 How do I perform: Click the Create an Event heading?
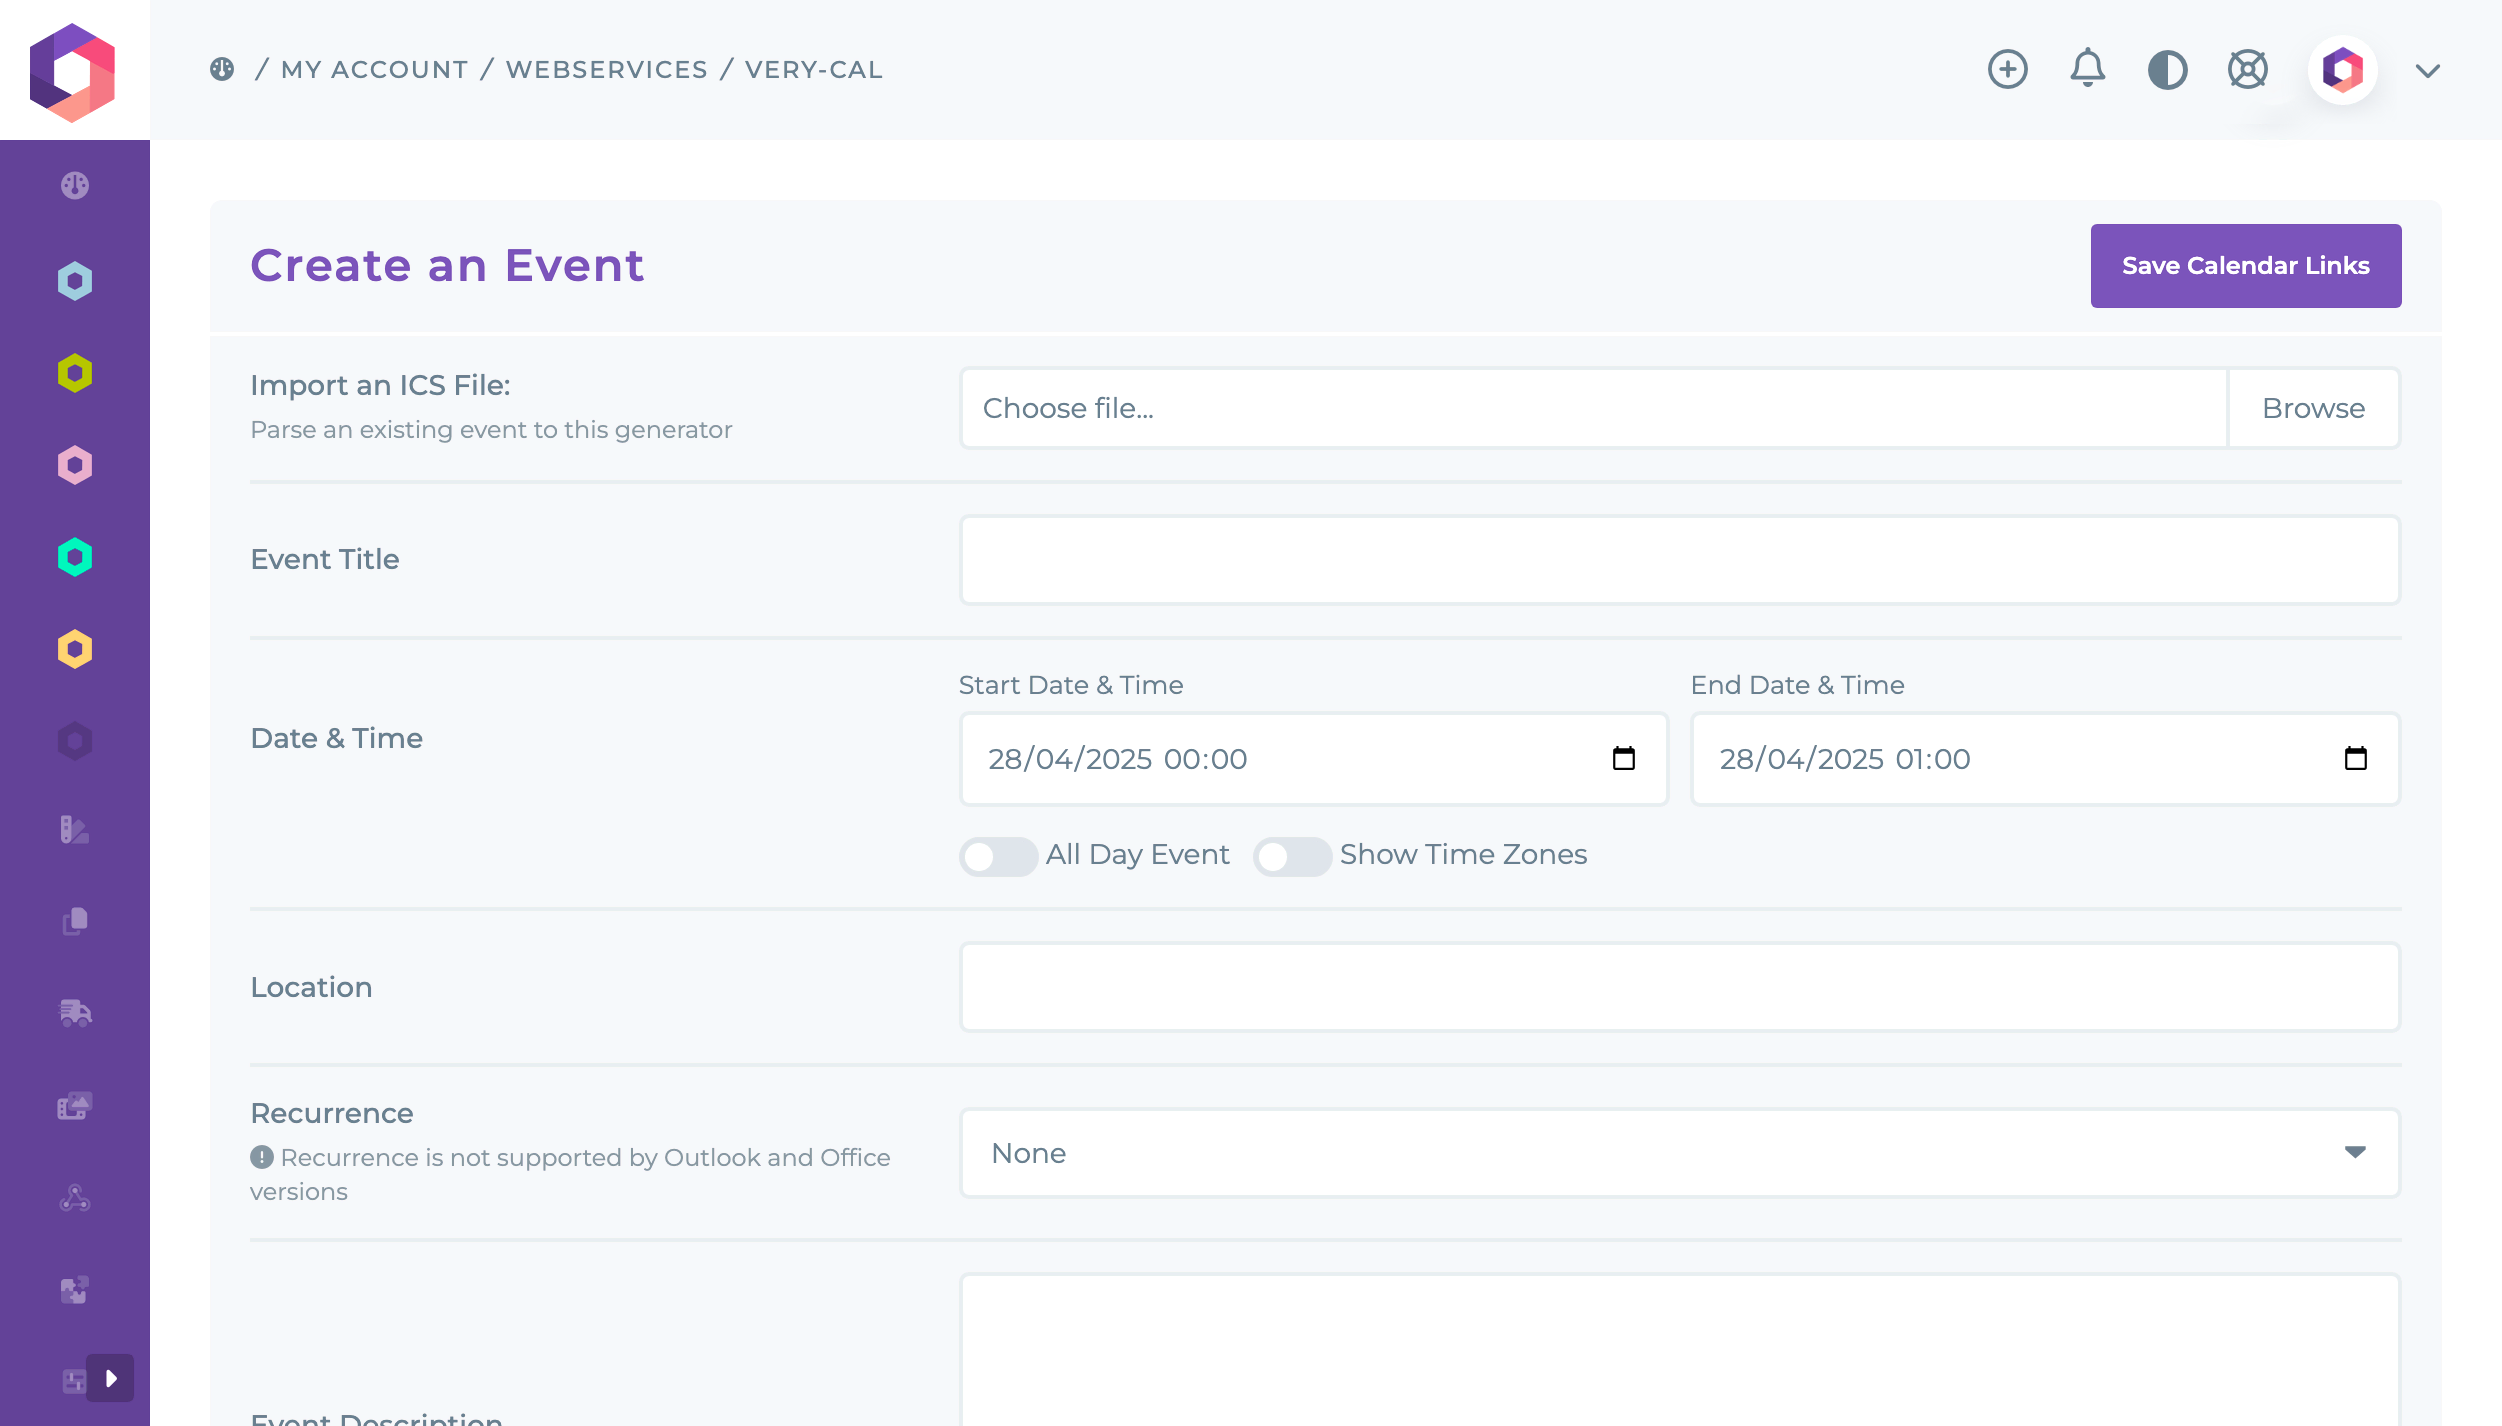[x=447, y=266]
